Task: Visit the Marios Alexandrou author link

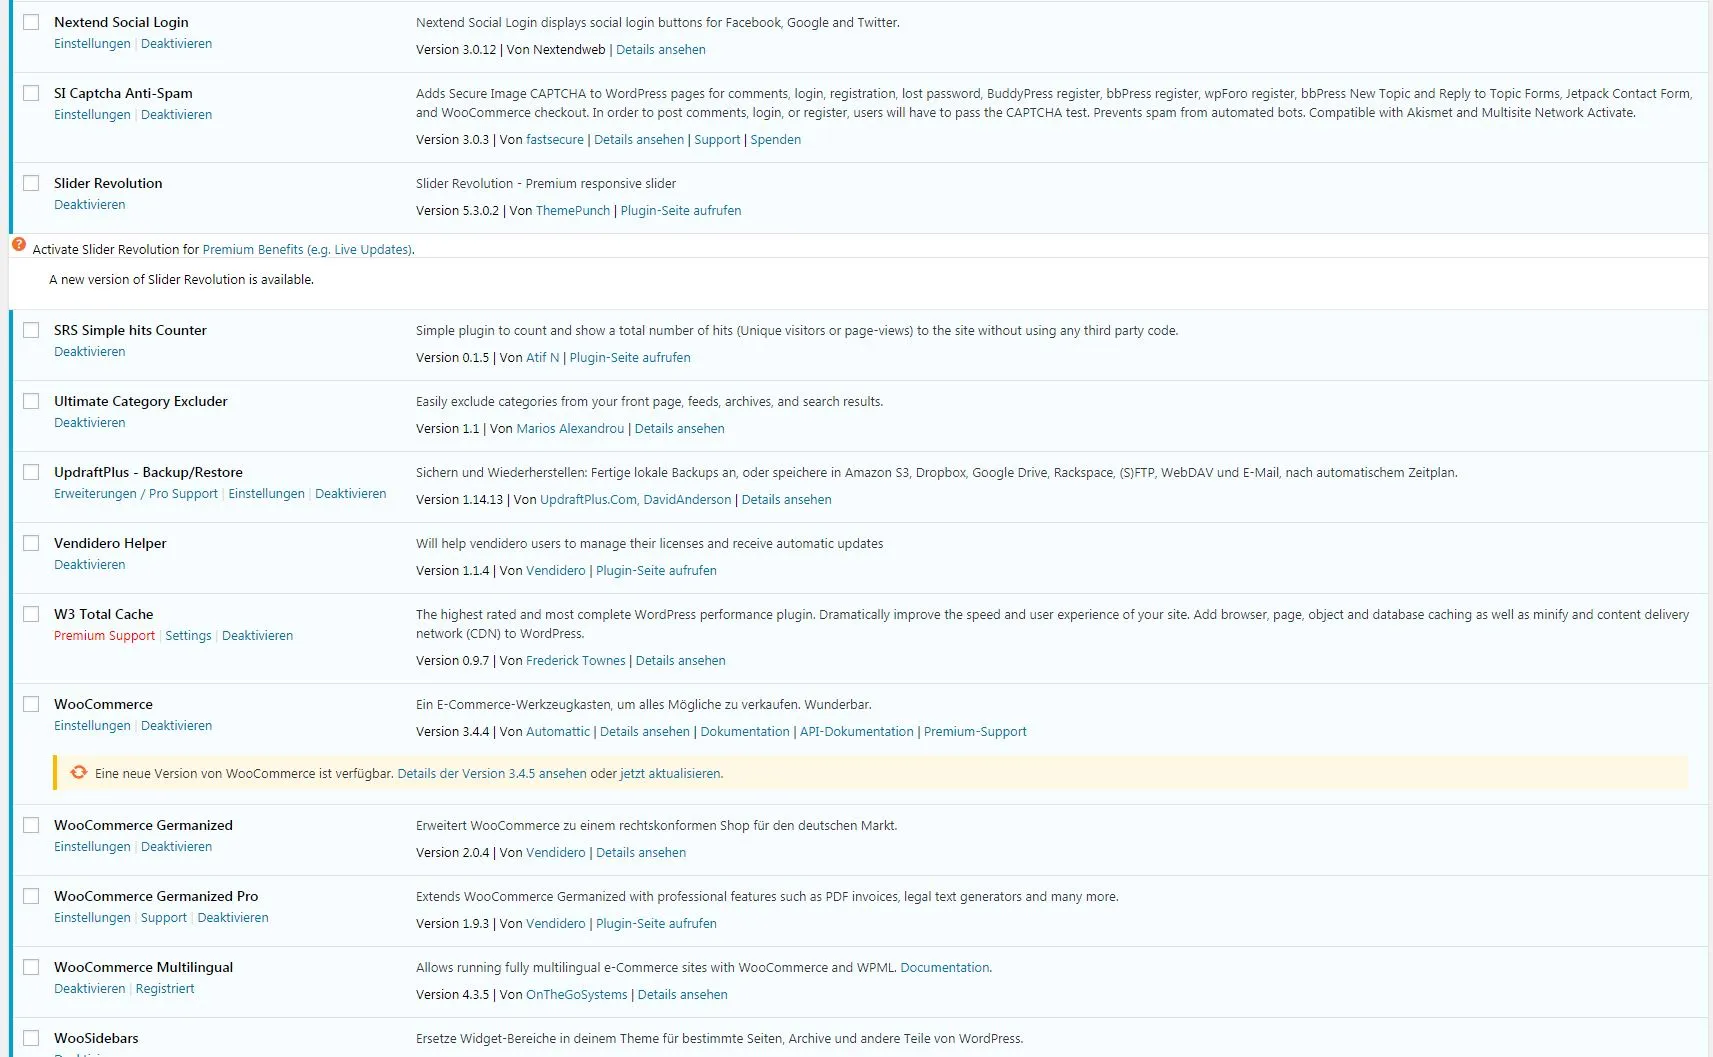Action: (570, 429)
